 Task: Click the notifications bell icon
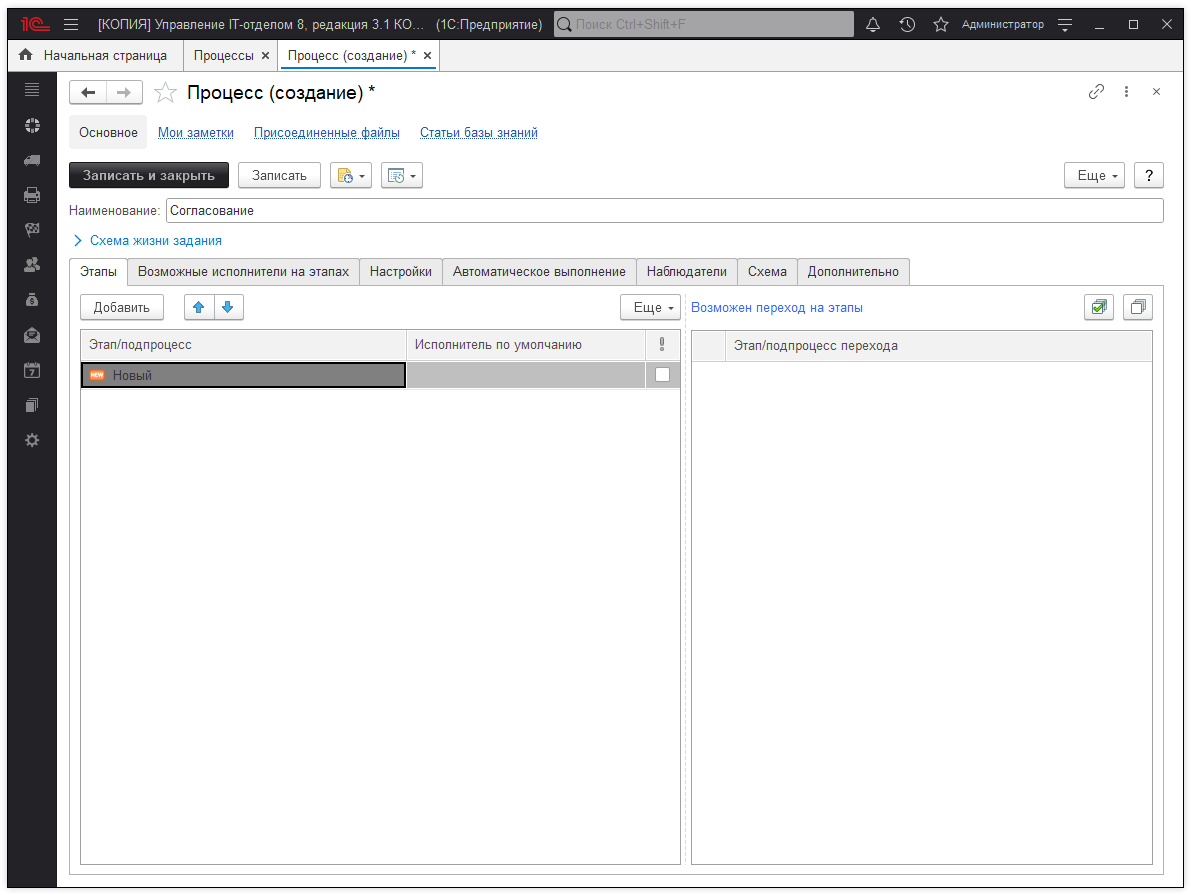(873, 25)
